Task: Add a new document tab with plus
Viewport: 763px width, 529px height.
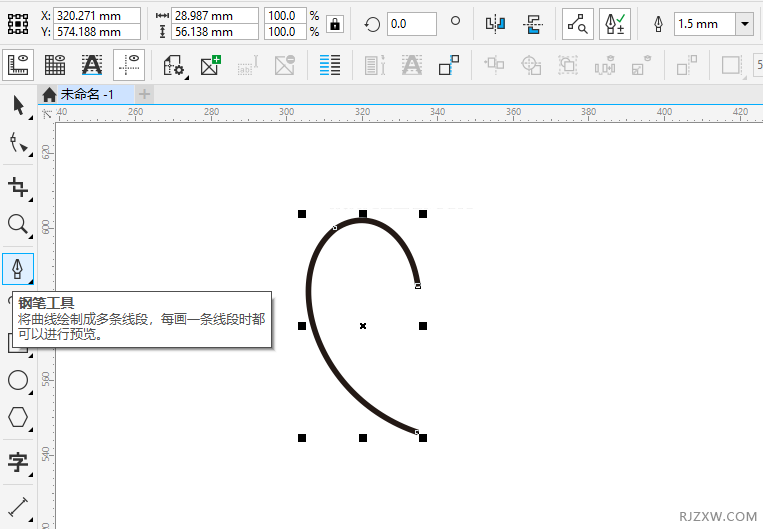Action: click(x=144, y=94)
